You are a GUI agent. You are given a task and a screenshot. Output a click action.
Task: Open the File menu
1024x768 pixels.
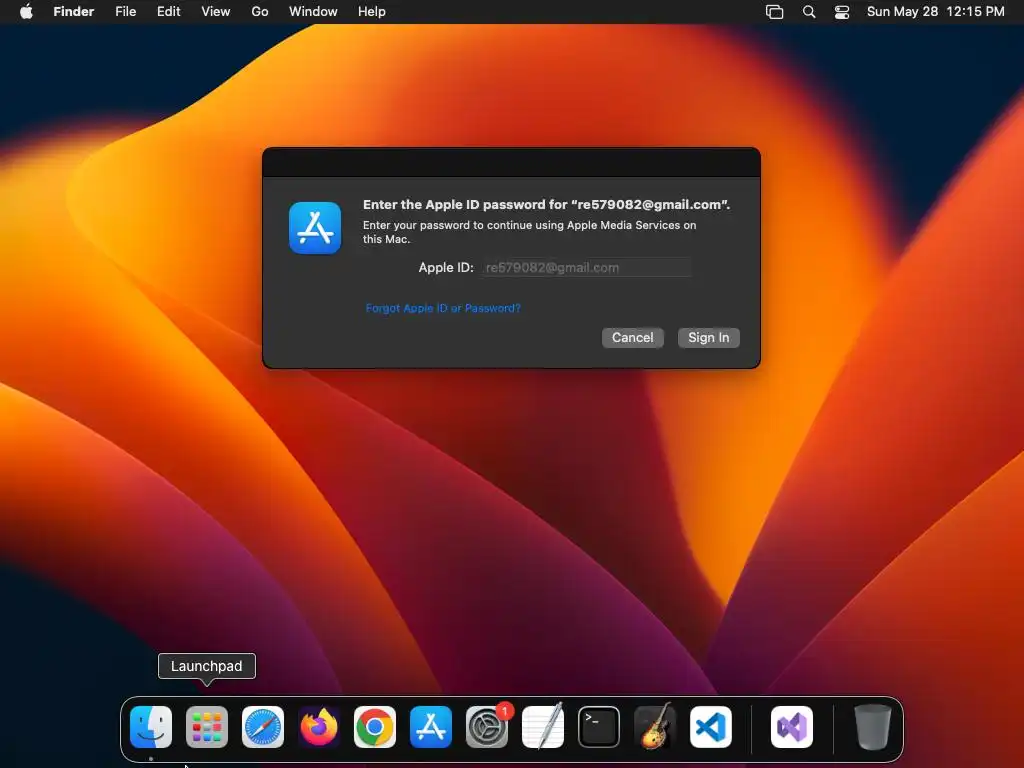click(x=125, y=11)
